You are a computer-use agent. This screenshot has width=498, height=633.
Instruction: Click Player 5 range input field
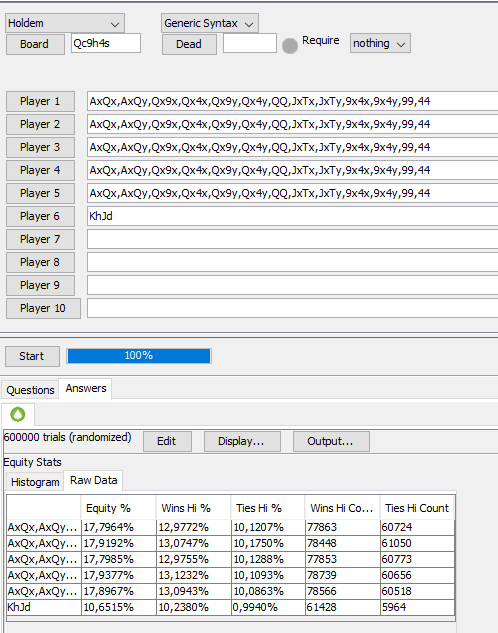tap(293, 193)
